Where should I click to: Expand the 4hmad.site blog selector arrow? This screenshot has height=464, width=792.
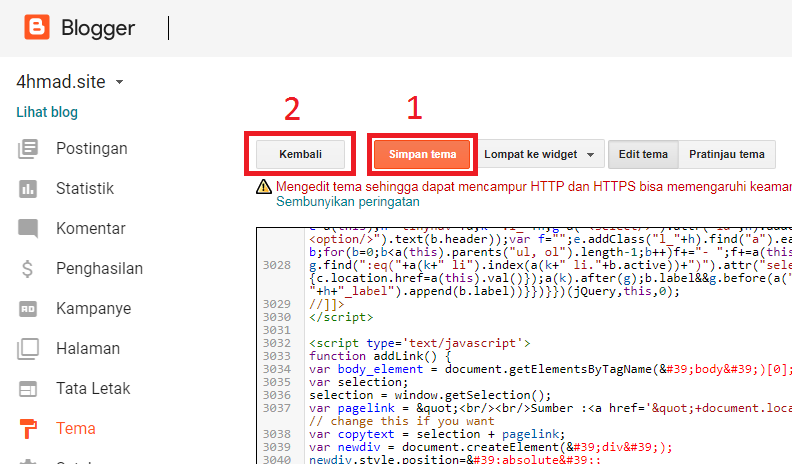click(x=119, y=82)
